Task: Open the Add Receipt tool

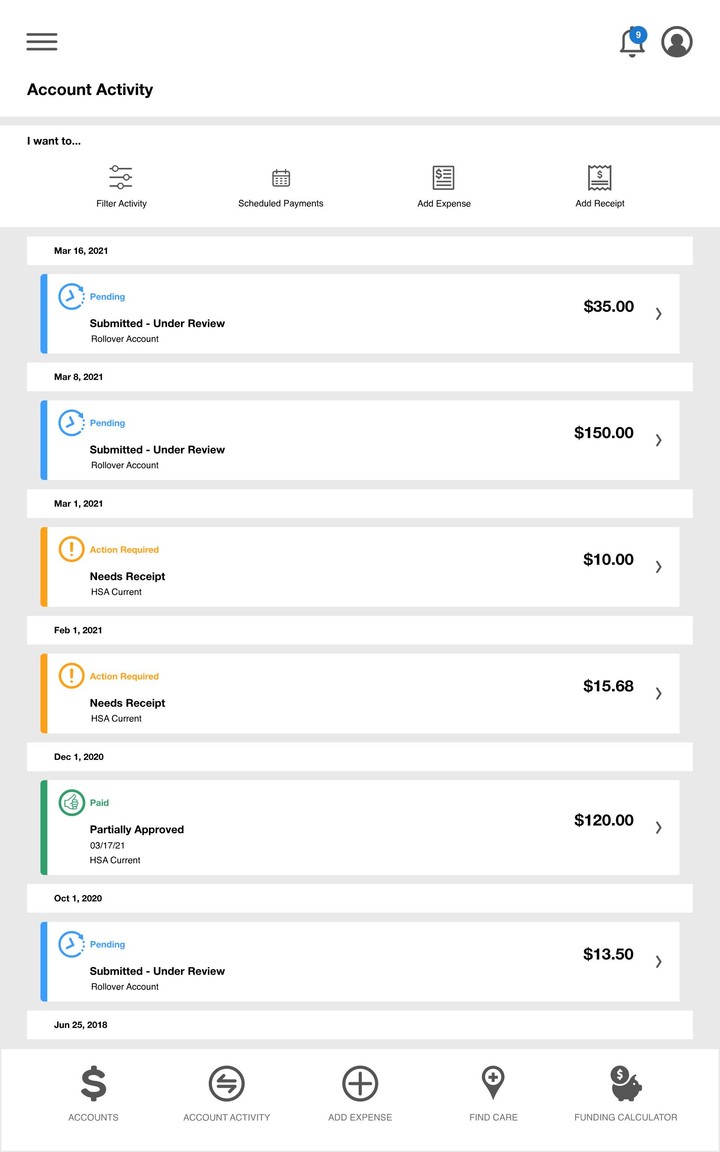Action: coord(600,185)
